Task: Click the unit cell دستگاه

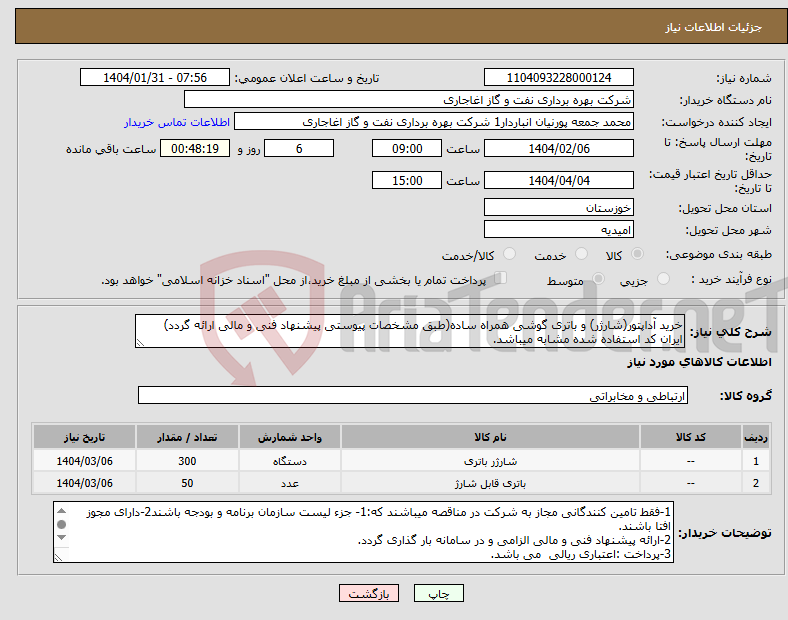Action: tap(290, 461)
